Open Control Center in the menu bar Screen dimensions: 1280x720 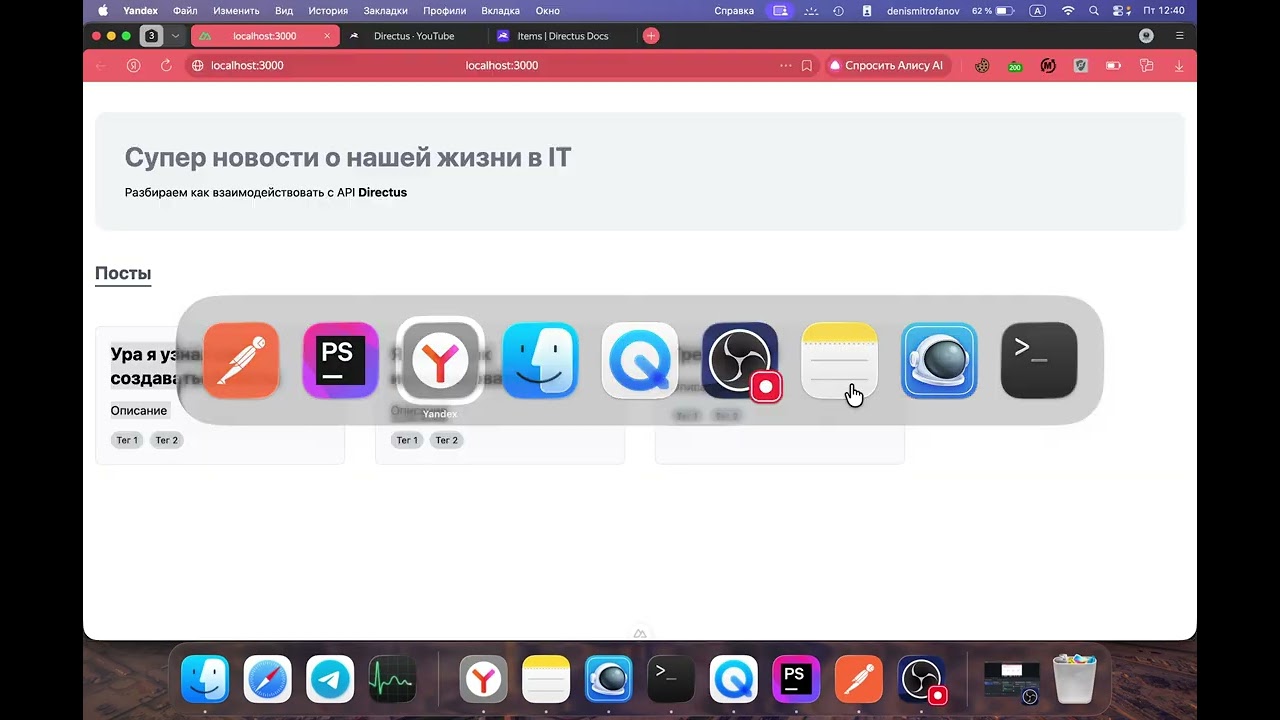tap(1121, 11)
